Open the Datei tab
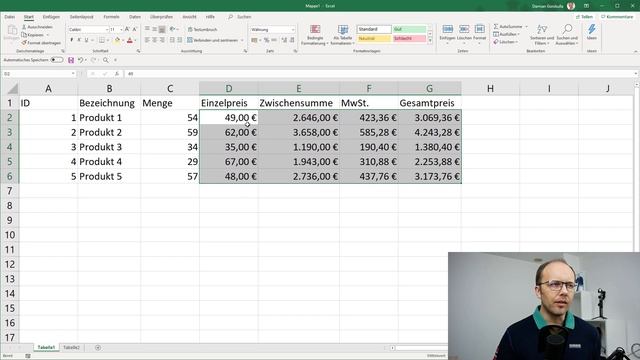640x360 pixels. pyautogui.click(x=9, y=17)
